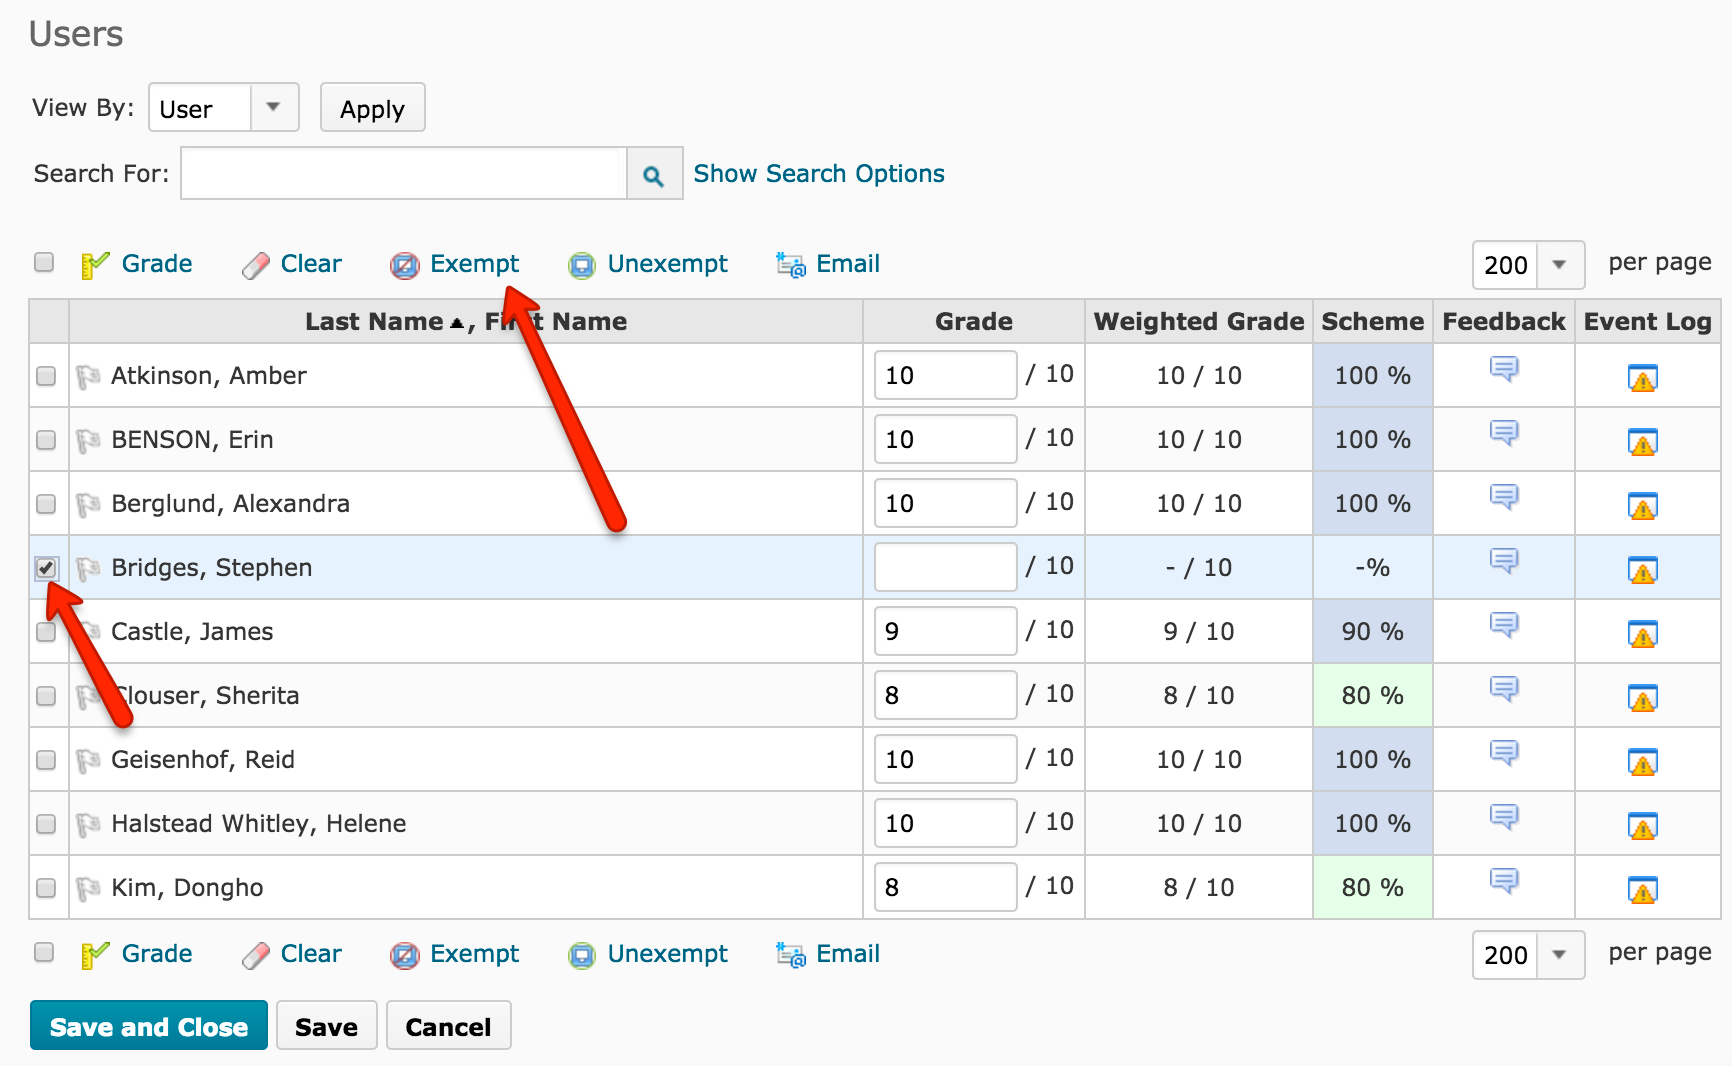Click the Clear eraser icon

click(256, 264)
